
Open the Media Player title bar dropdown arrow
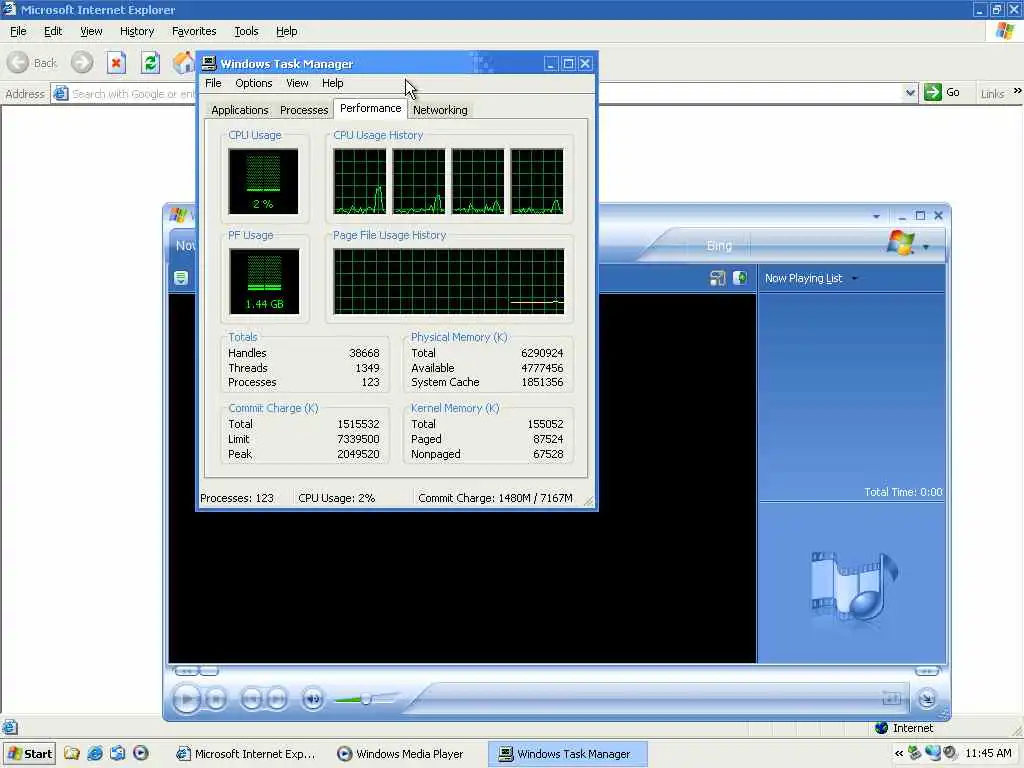(876, 216)
